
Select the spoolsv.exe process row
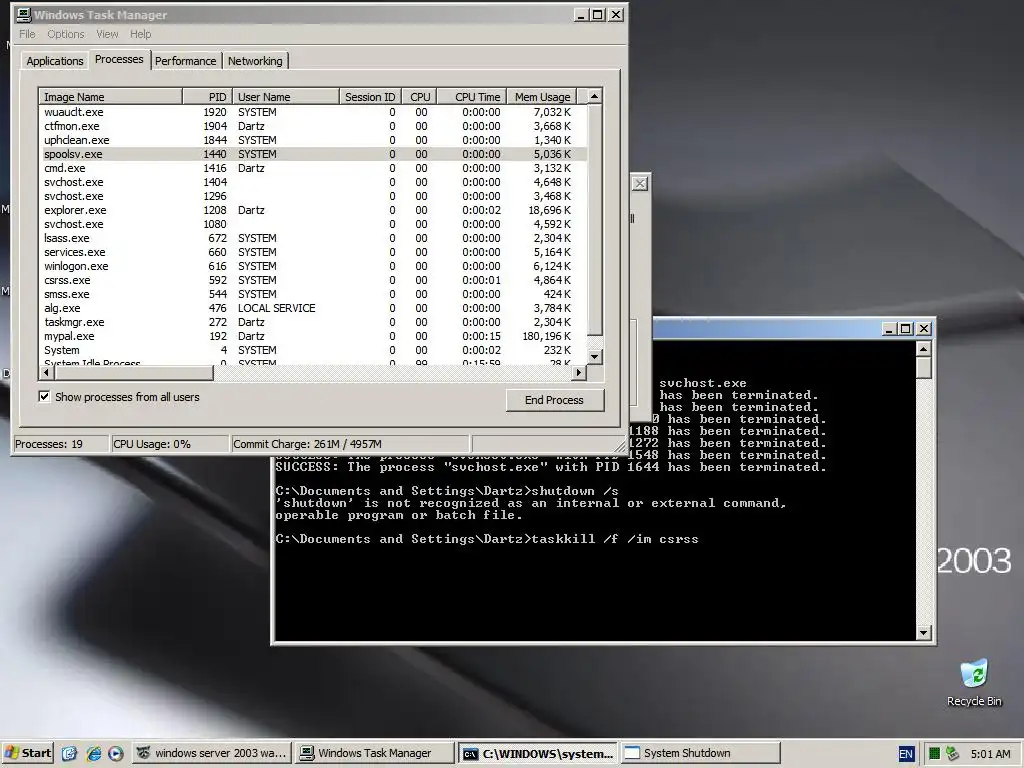pos(313,154)
